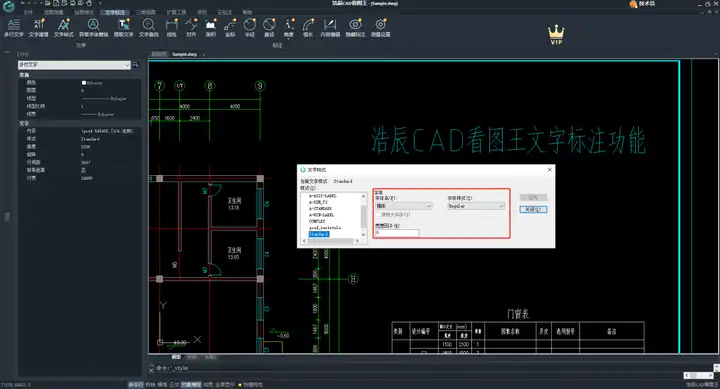Click the 宽度因子 width factor input field
Image resolution: width=720 pixels, height=389 pixels.
(x=397, y=233)
